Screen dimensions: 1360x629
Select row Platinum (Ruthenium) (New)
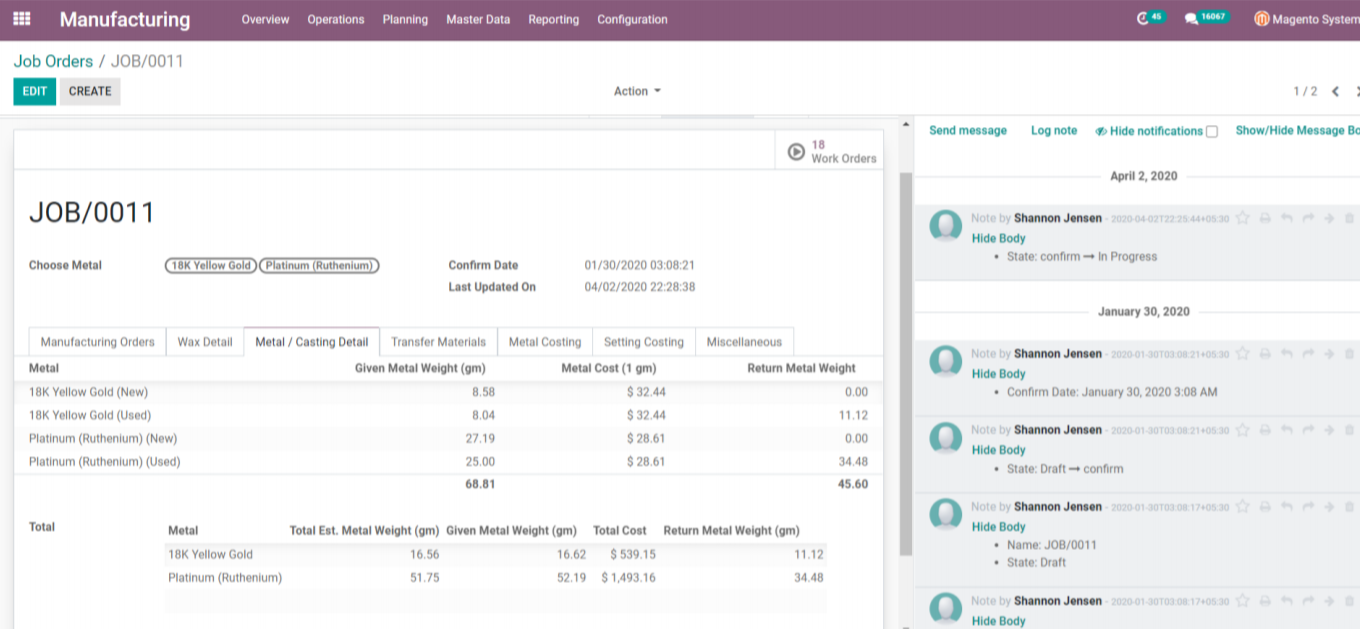(x=448, y=438)
